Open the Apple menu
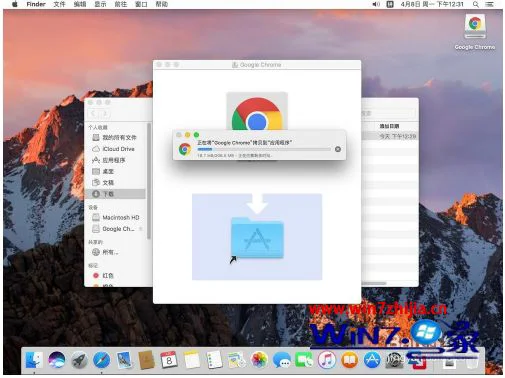This screenshot has width=505, height=378. point(15,4)
